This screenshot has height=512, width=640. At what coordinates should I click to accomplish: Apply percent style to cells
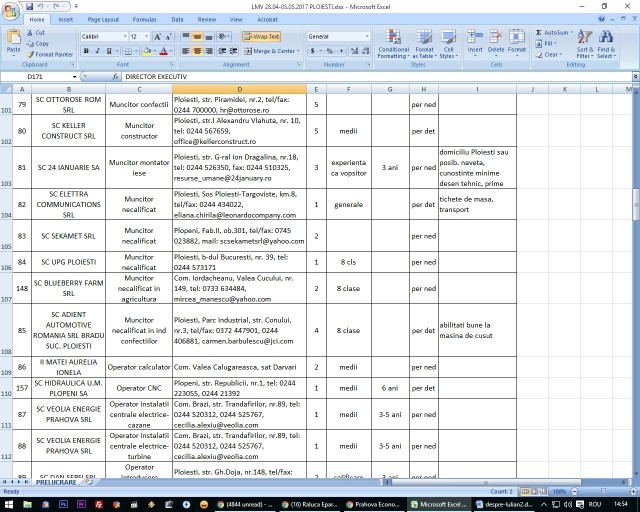330,51
